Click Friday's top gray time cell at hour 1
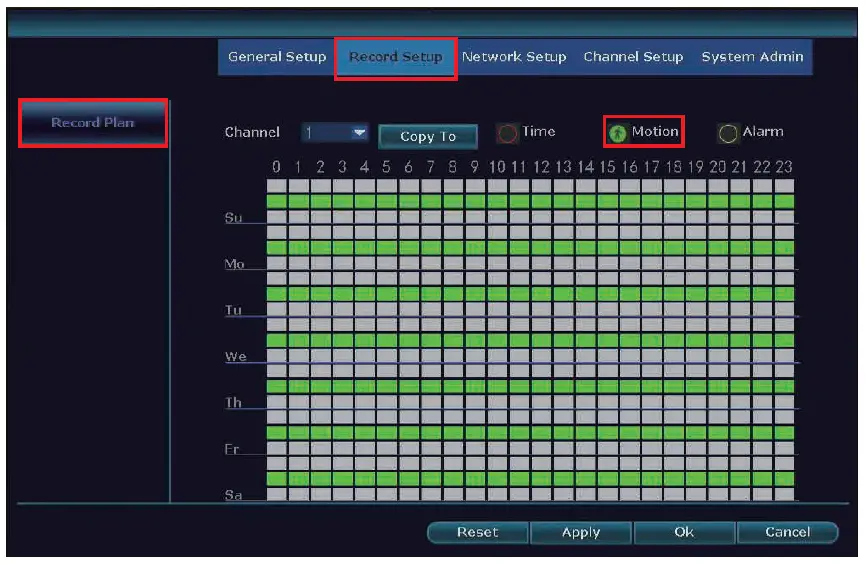Screen dimensions: 866x565 pyautogui.click(x=299, y=417)
